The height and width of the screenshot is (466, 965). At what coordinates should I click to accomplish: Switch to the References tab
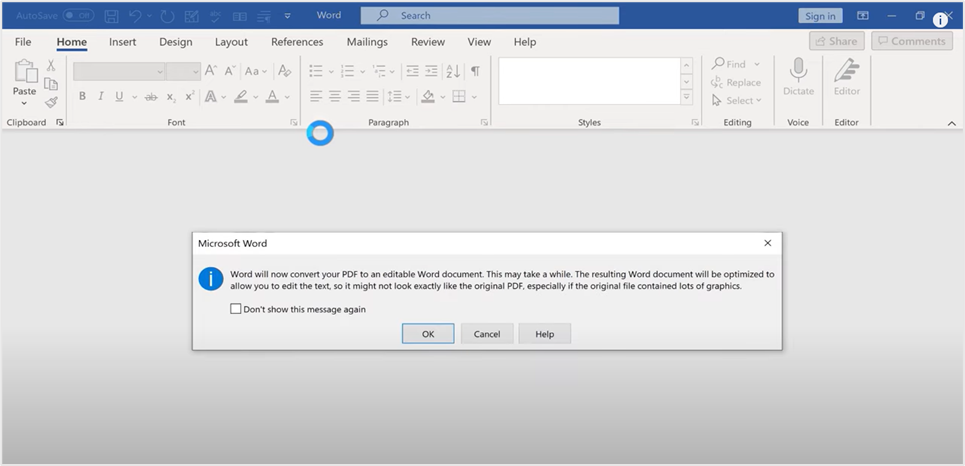297,42
